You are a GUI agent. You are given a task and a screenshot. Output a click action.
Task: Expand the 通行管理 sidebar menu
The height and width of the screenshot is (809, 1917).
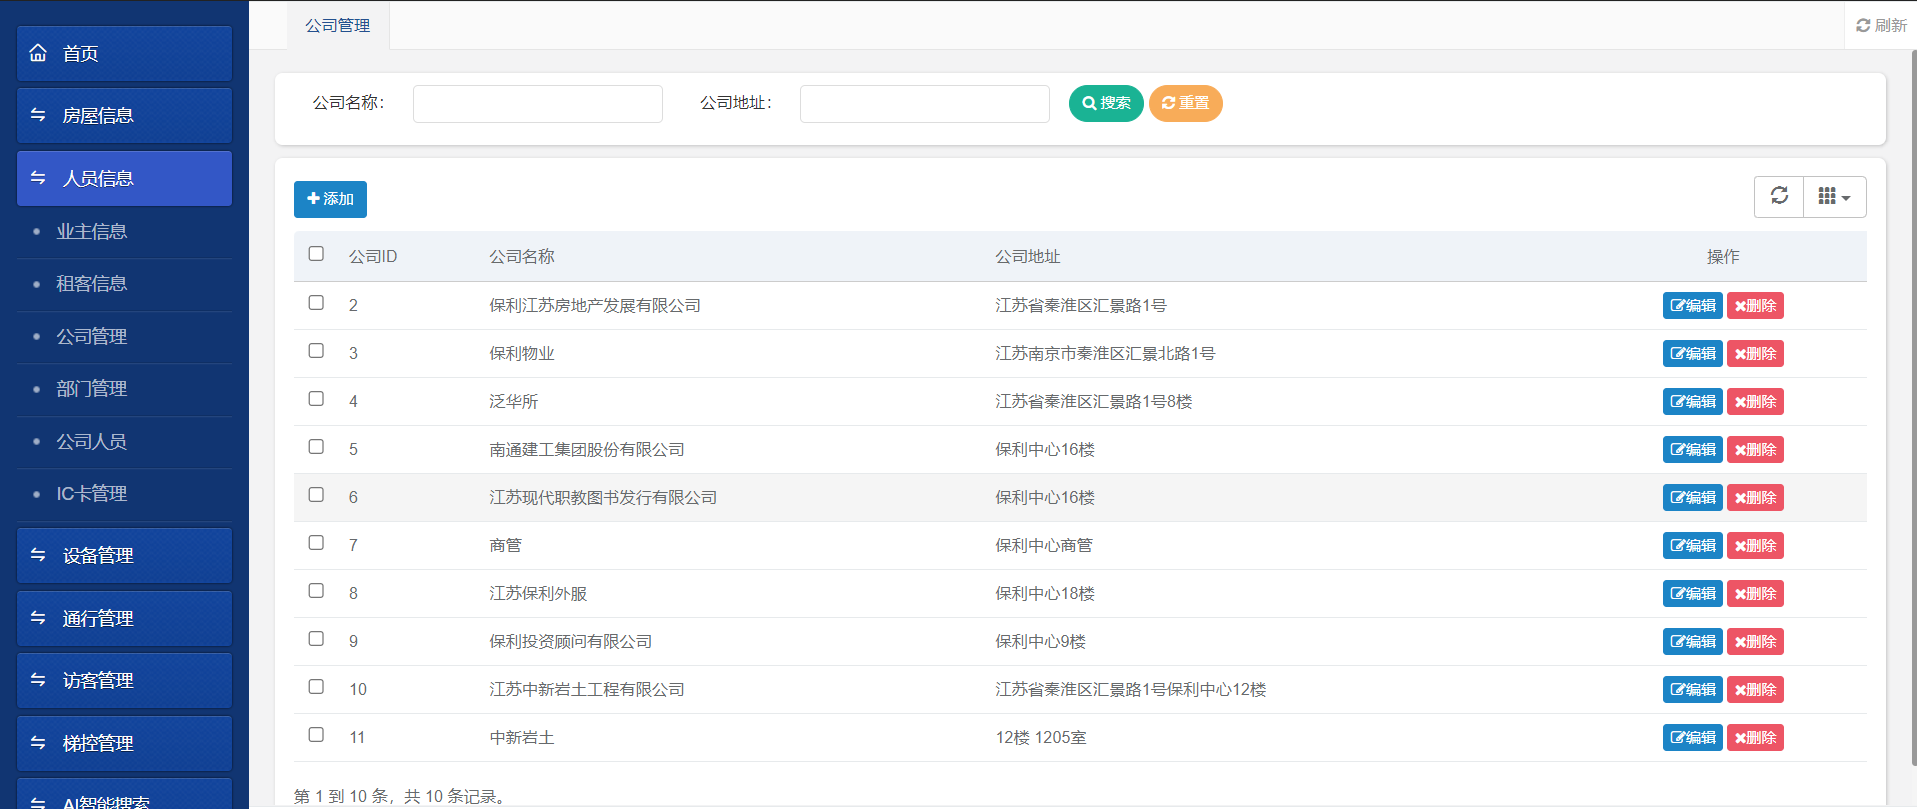tap(124, 619)
